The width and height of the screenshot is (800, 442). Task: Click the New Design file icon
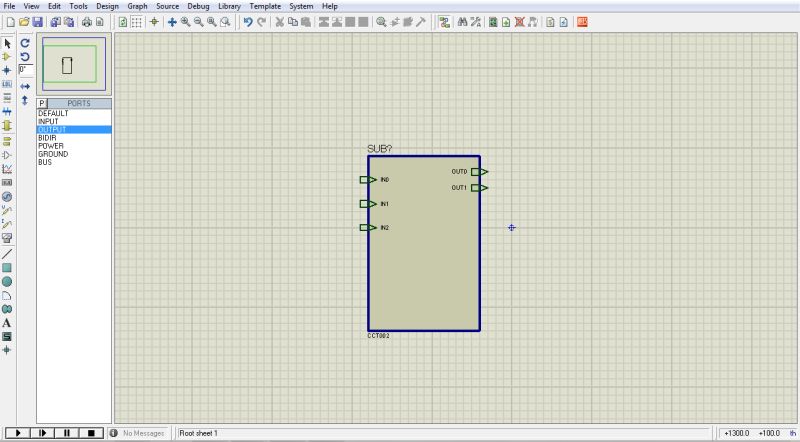(x=11, y=22)
